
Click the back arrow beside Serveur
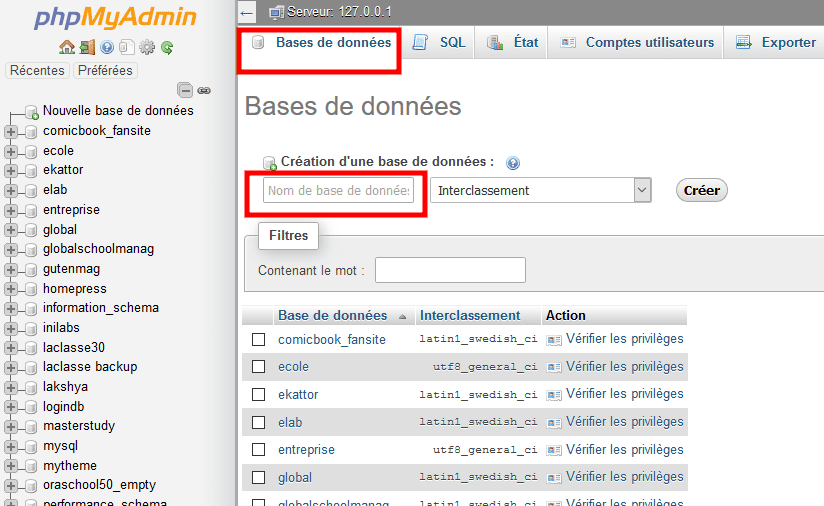point(247,13)
